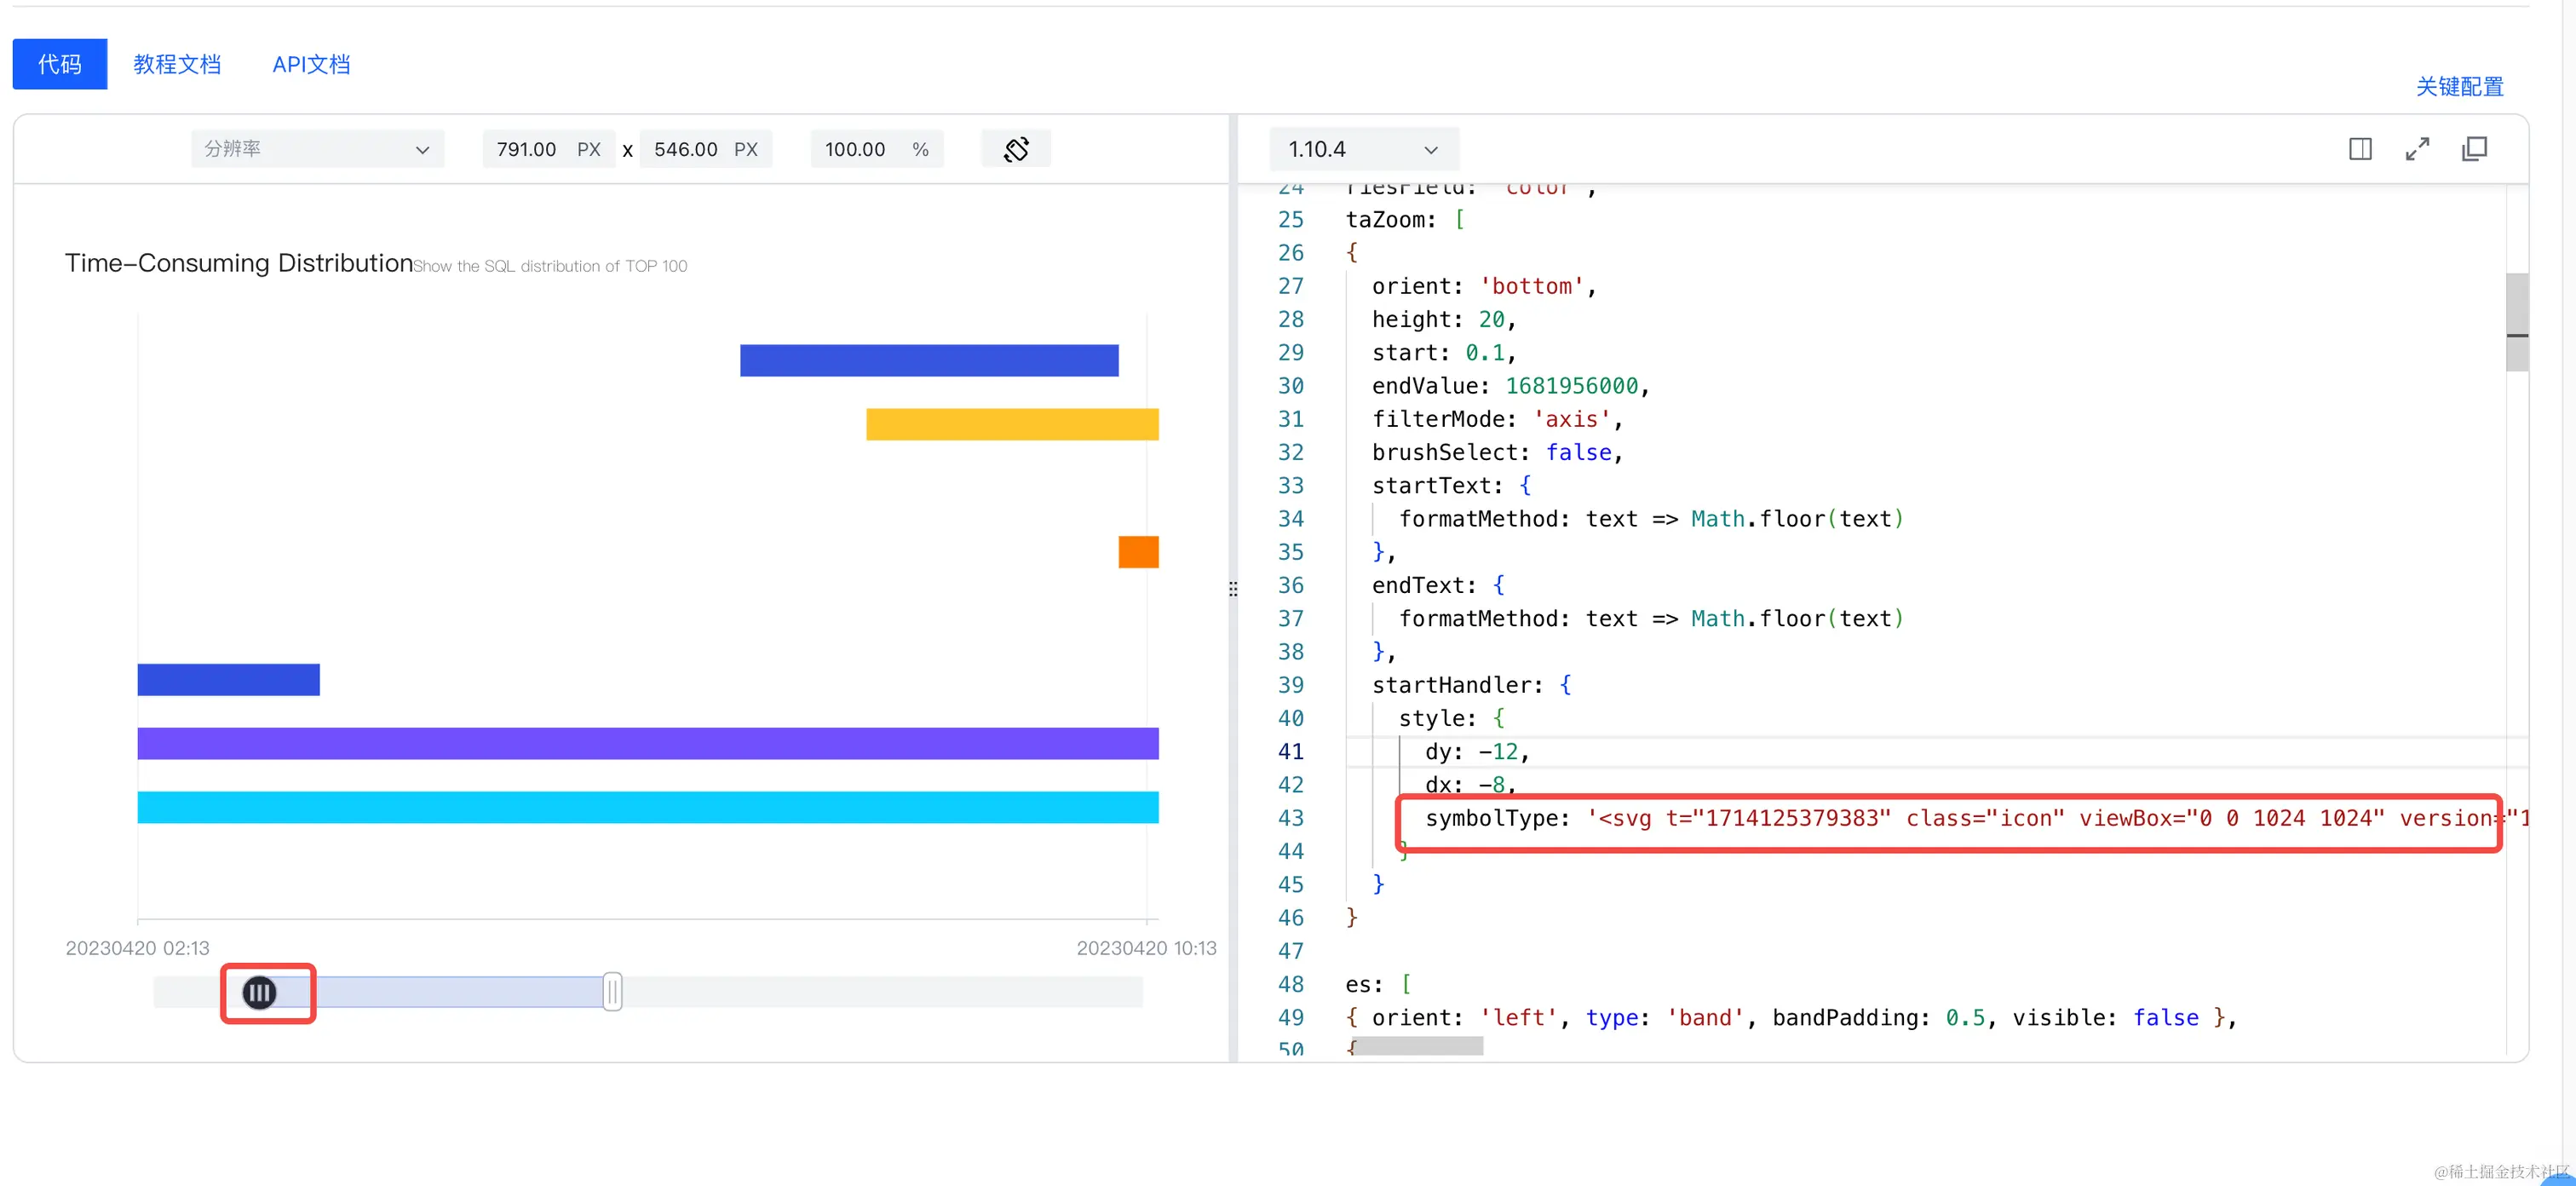Click the purple bar in chart
The width and height of the screenshot is (2576, 1186).
point(647,743)
